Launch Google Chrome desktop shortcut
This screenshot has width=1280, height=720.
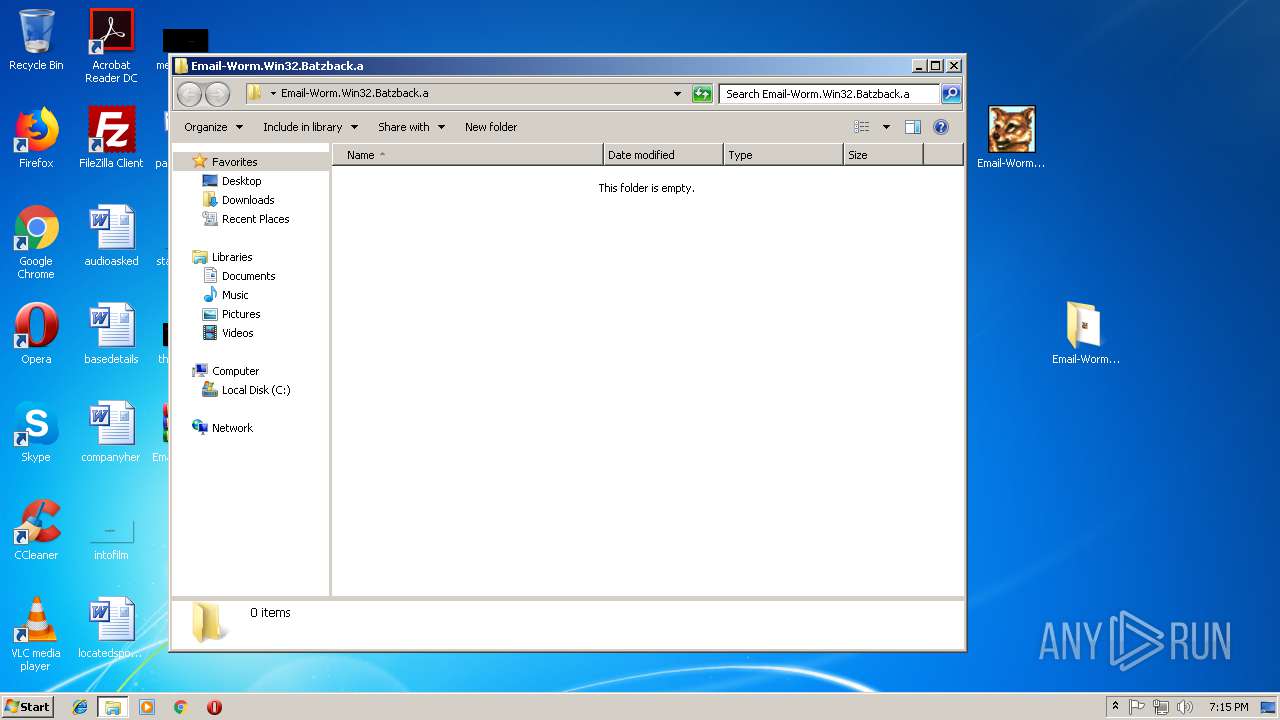pyautogui.click(x=36, y=242)
